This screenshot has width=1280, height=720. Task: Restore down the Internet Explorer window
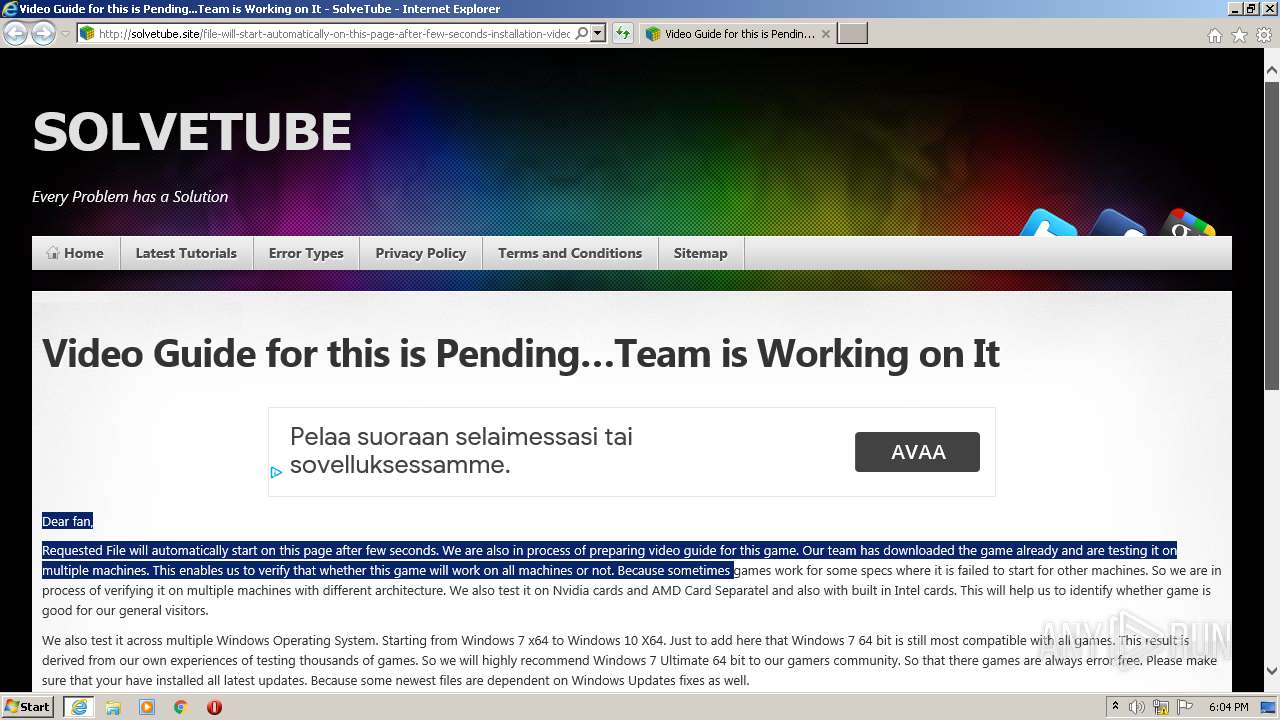1251,8
